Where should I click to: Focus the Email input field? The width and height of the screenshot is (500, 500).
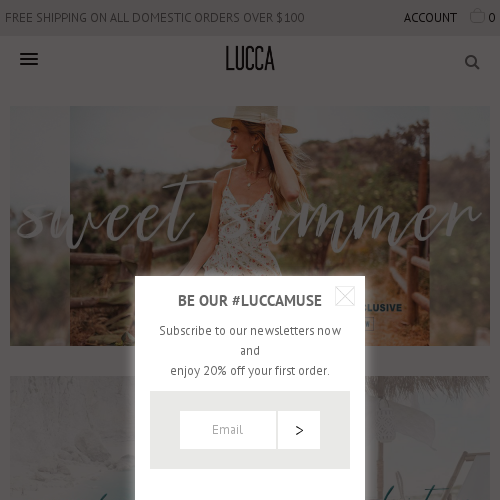pyautogui.click(x=228, y=430)
